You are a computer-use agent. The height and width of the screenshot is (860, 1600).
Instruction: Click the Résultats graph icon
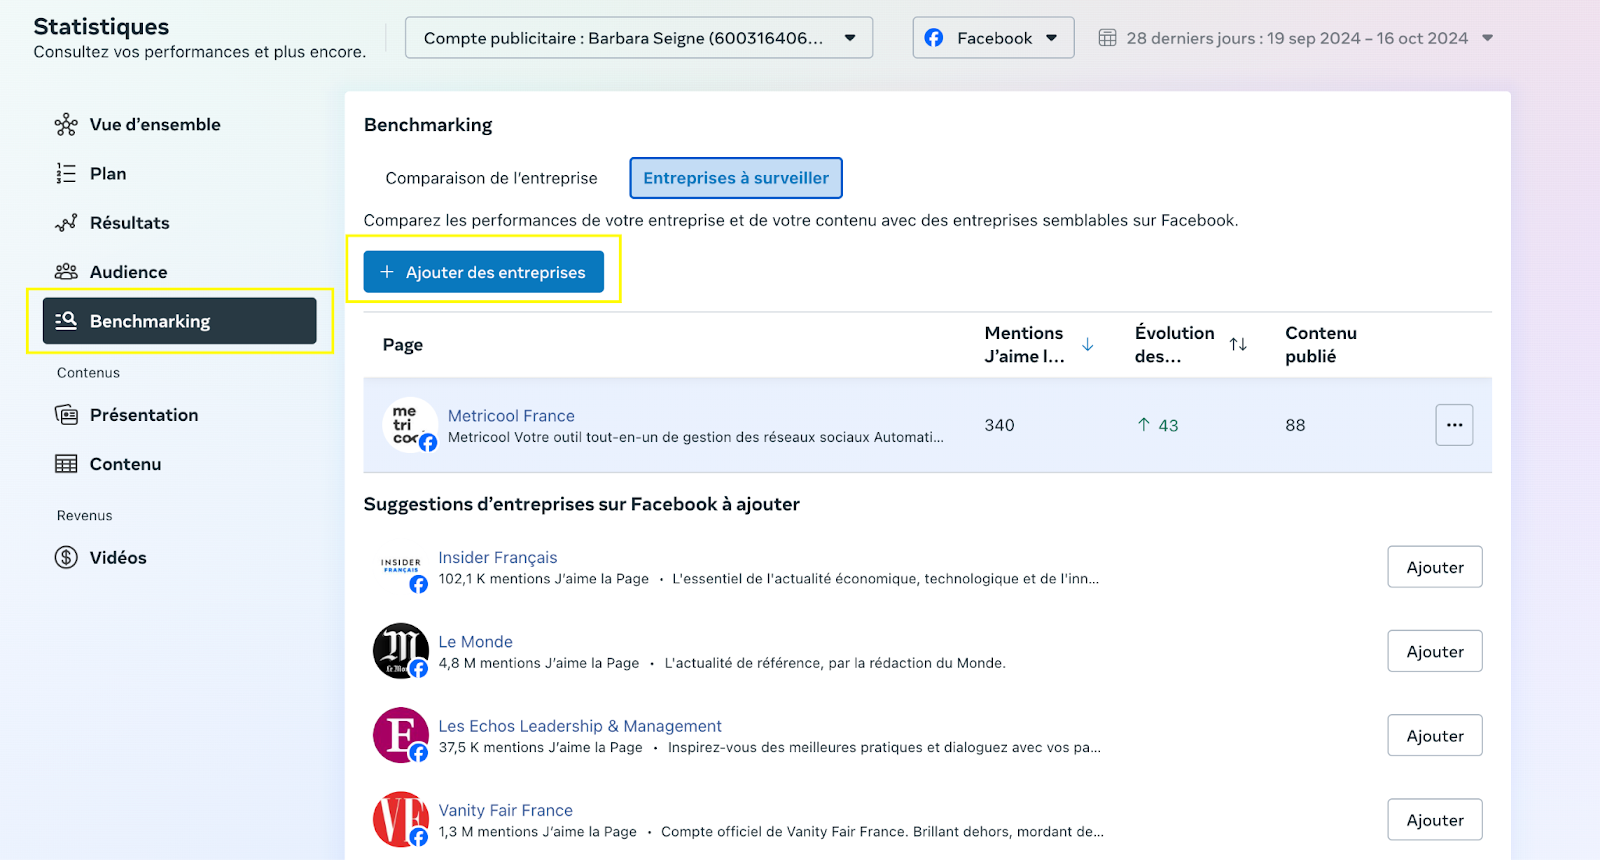(66, 222)
